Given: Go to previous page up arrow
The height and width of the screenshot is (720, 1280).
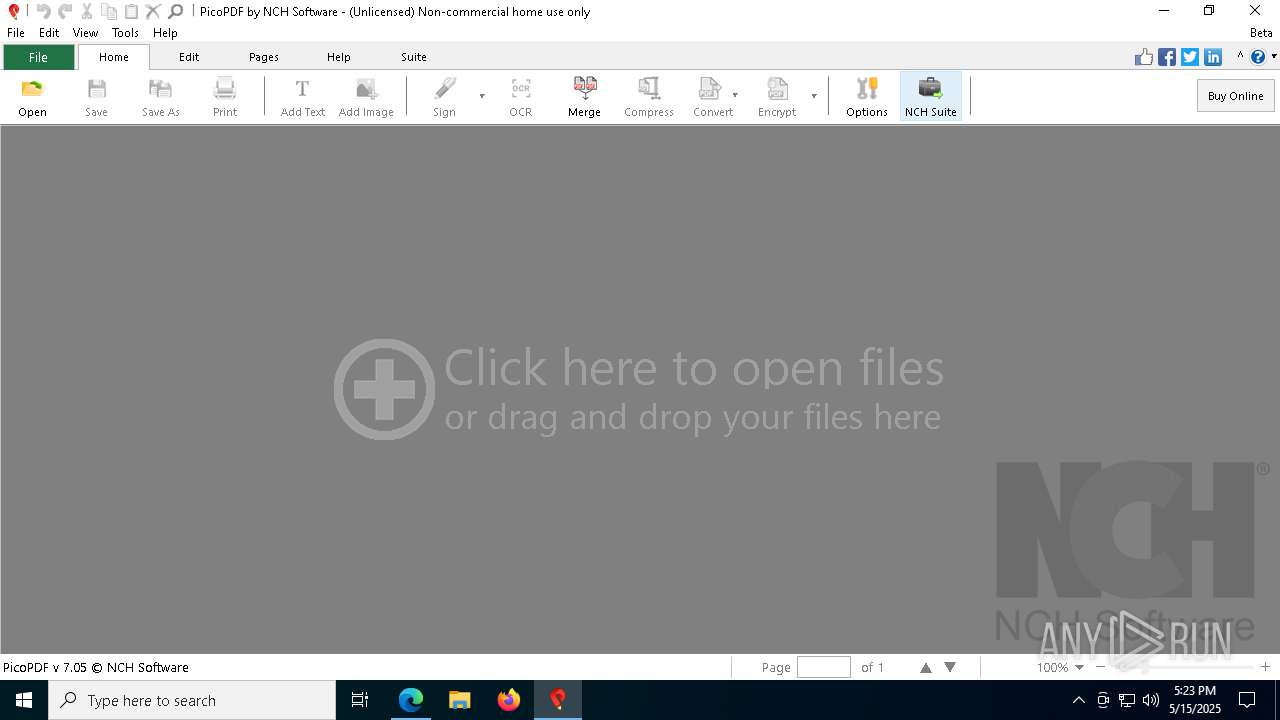Looking at the screenshot, I should pos(925,667).
